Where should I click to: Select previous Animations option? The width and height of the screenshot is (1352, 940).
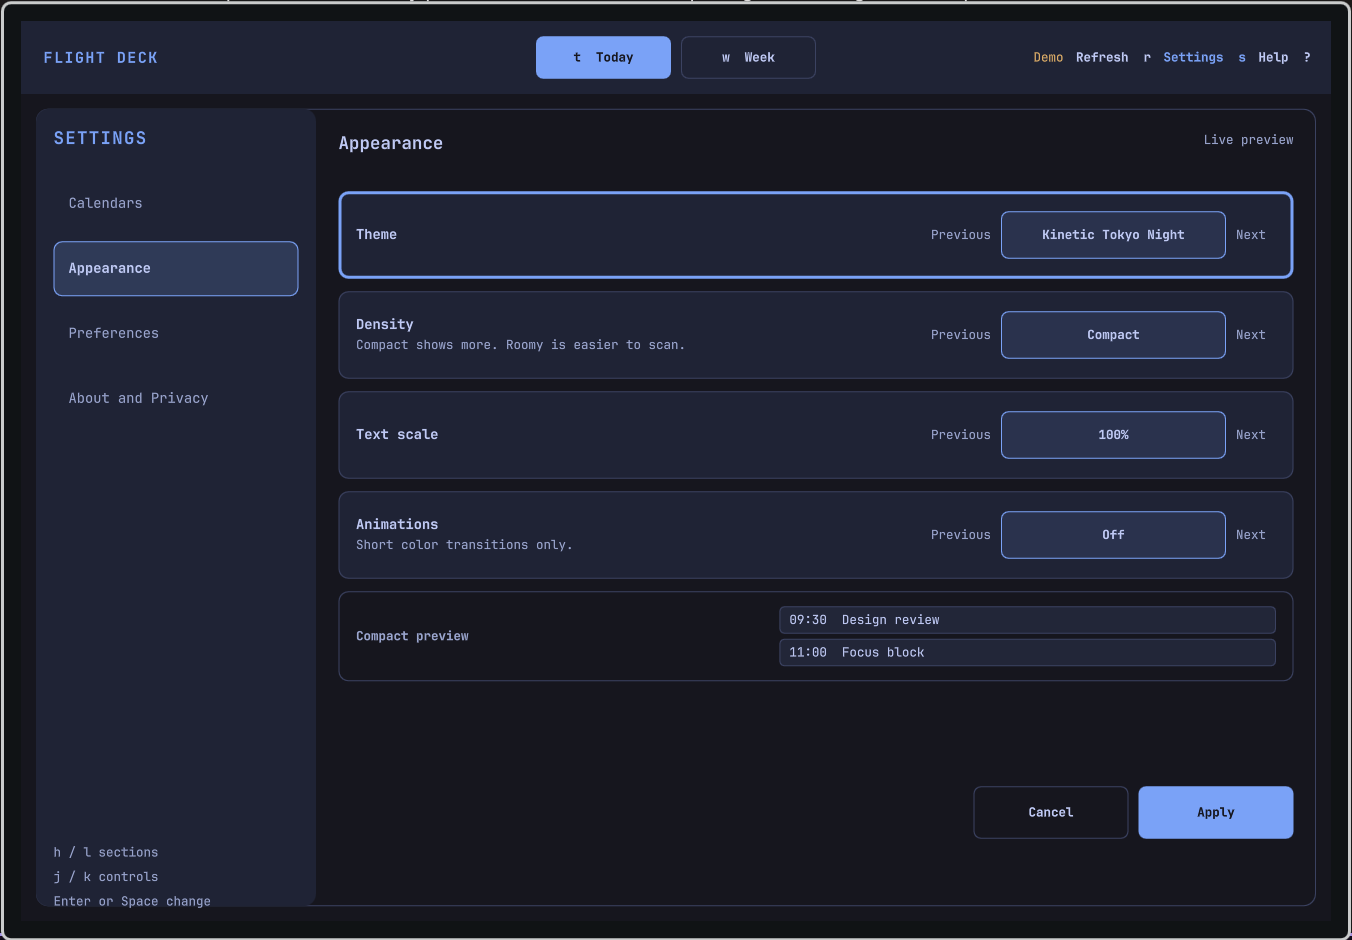coord(960,535)
